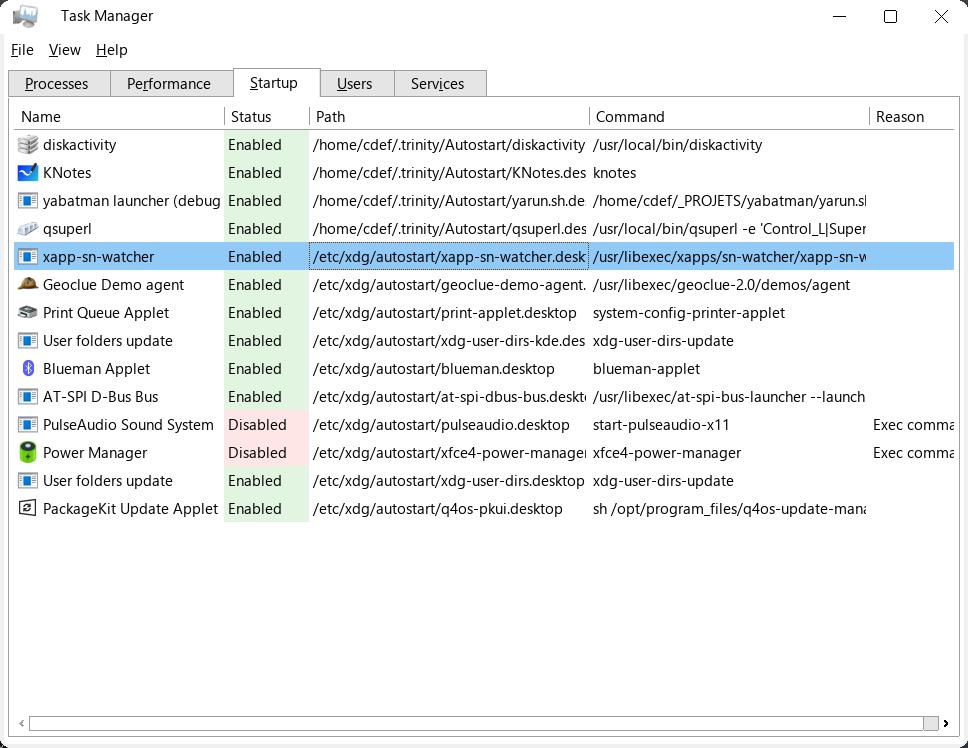The height and width of the screenshot is (748, 968).
Task: Switch to the Users tab
Action: coord(357,84)
